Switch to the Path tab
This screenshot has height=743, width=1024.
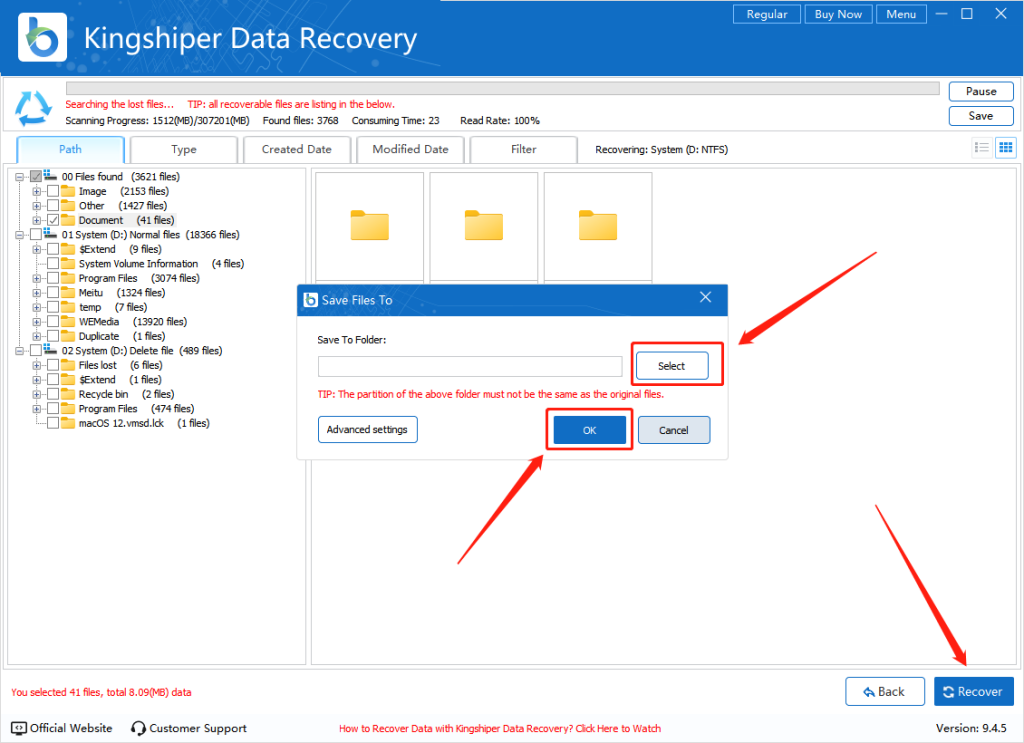71,150
